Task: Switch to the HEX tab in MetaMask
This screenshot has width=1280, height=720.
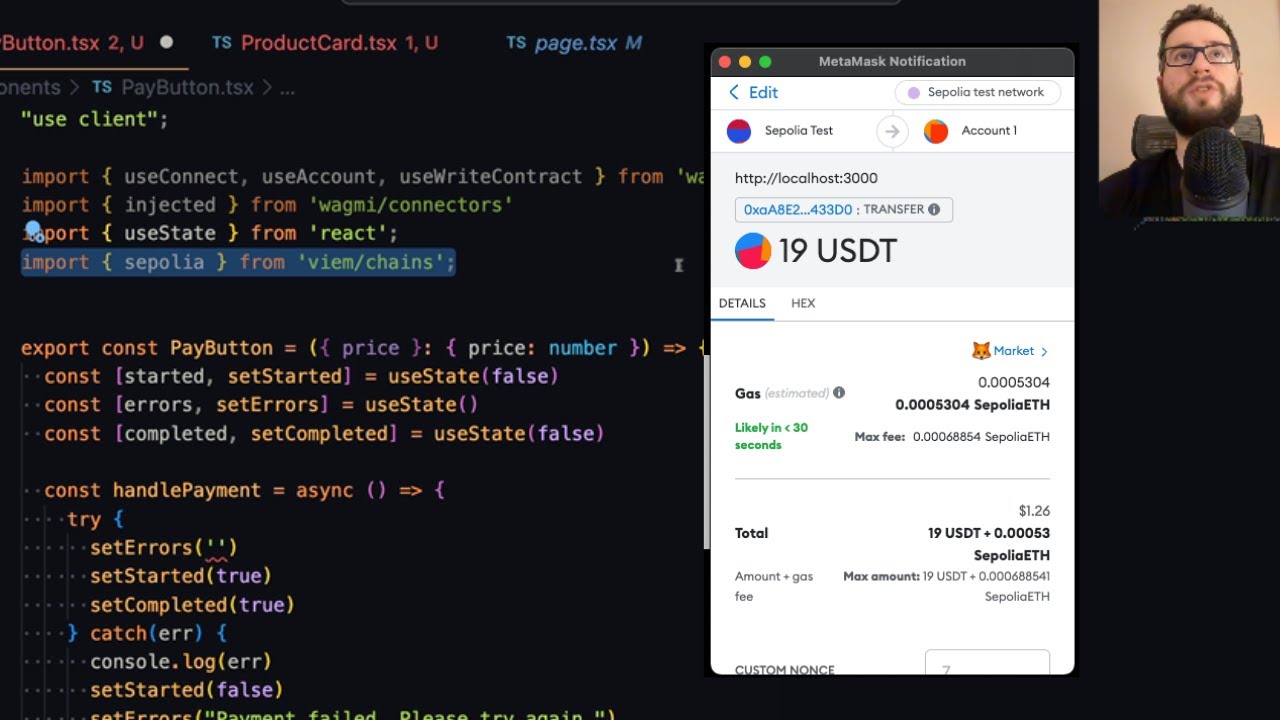Action: click(x=803, y=303)
